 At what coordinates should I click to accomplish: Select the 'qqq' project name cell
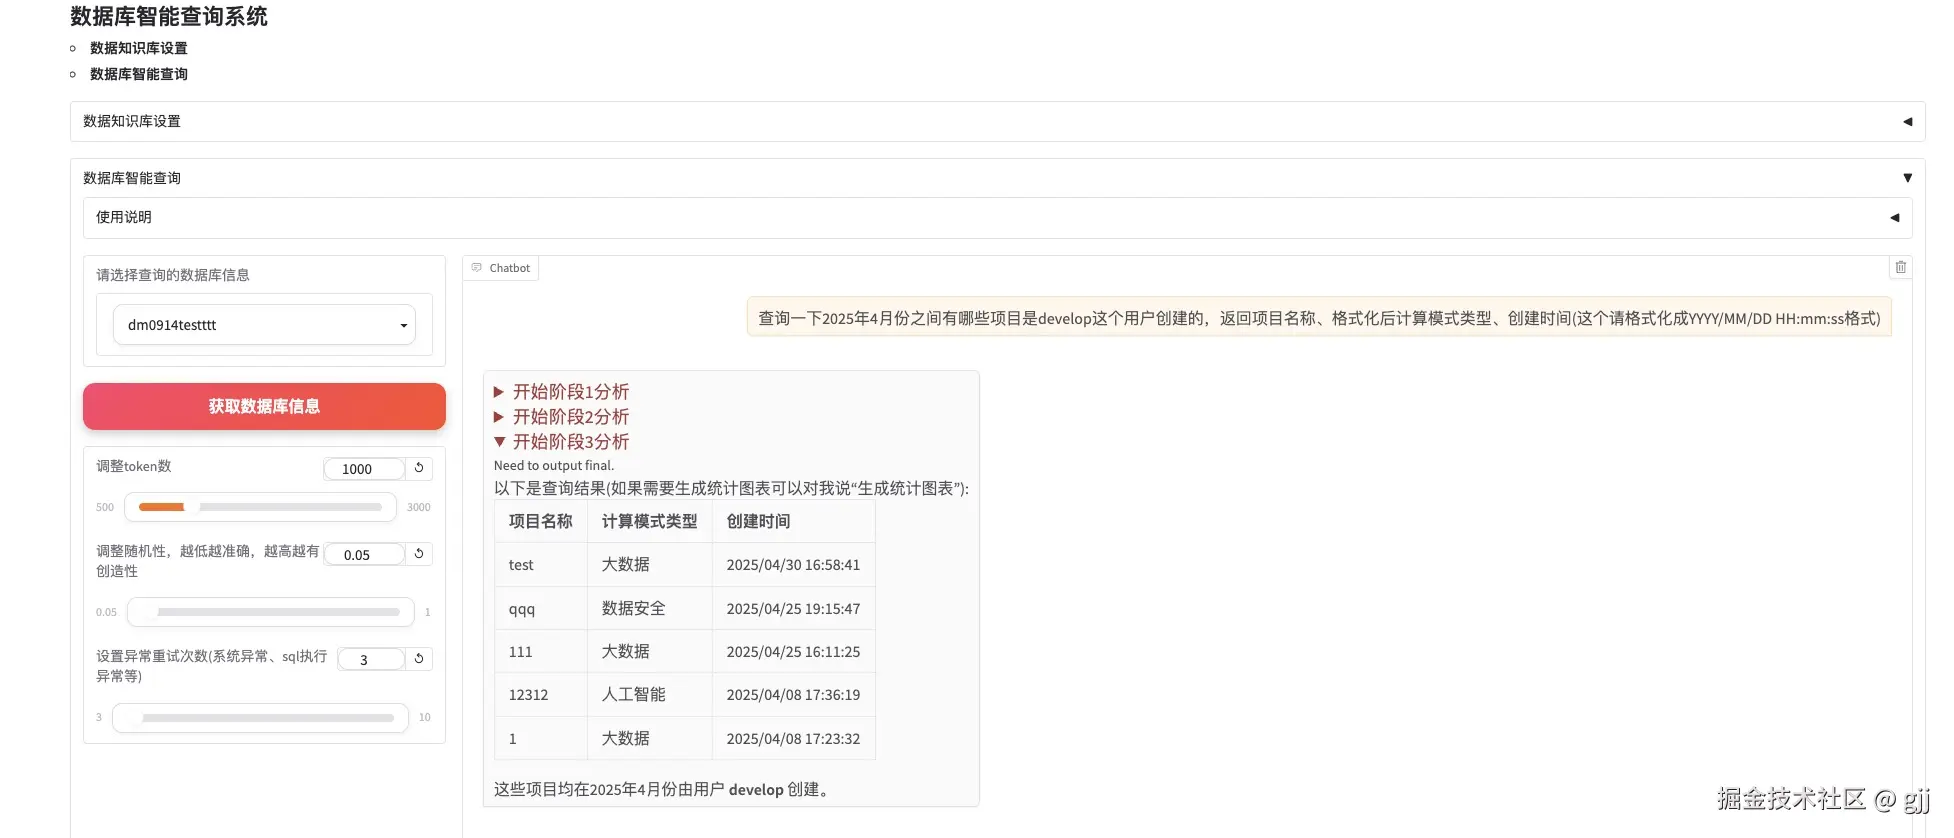pos(540,608)
